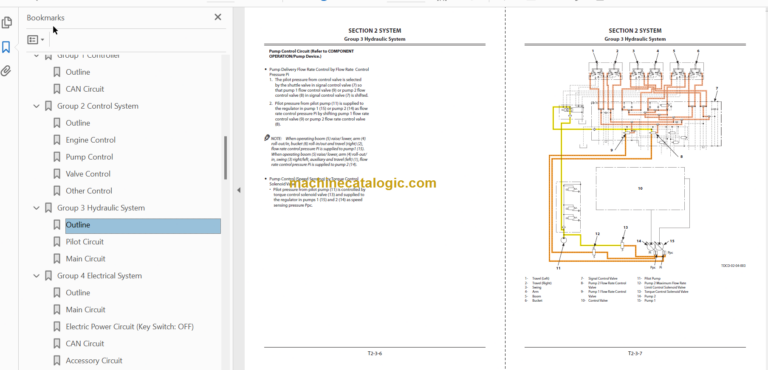The height and width of the screenshot is (370, 768).
Task: Click bookmark icon beside Other Control
Action: 57,191
